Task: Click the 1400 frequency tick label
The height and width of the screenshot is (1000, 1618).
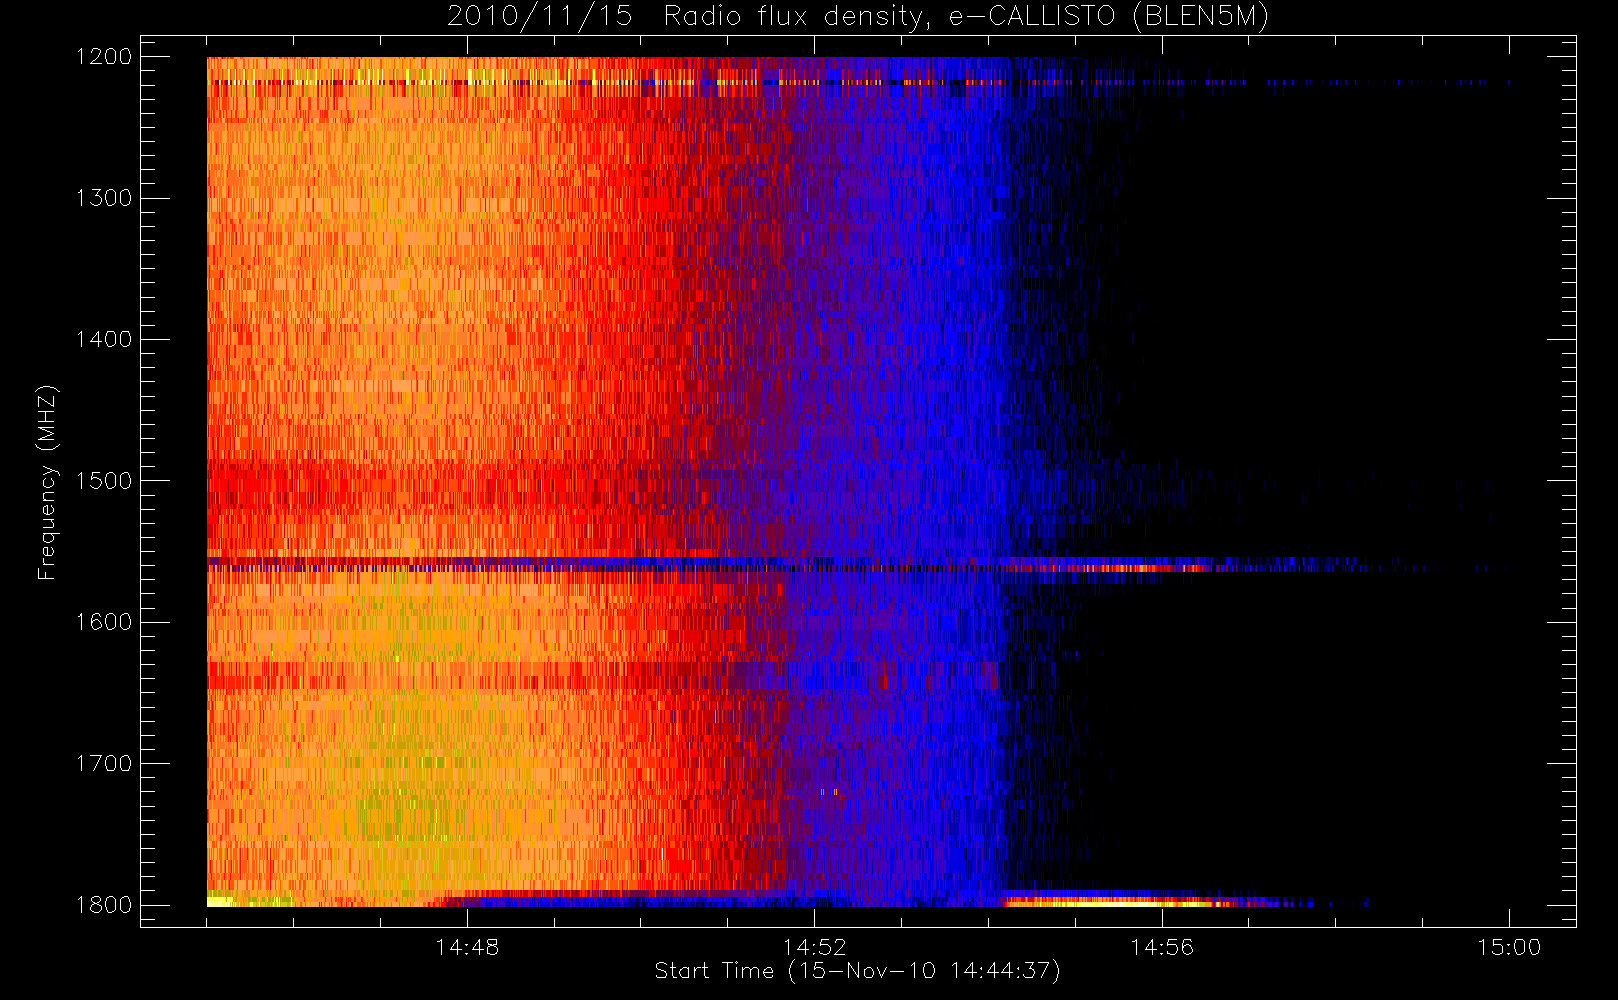Action: (104, 339)
